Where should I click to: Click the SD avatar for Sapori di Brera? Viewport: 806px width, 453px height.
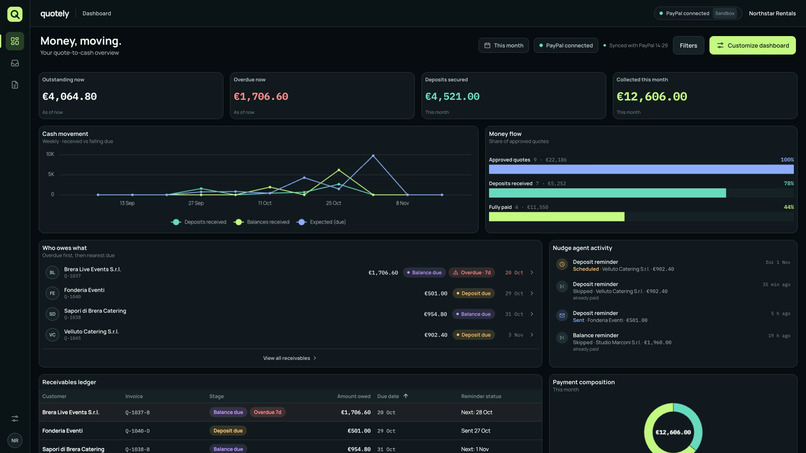pyautogui.click(x=52, y=314)
